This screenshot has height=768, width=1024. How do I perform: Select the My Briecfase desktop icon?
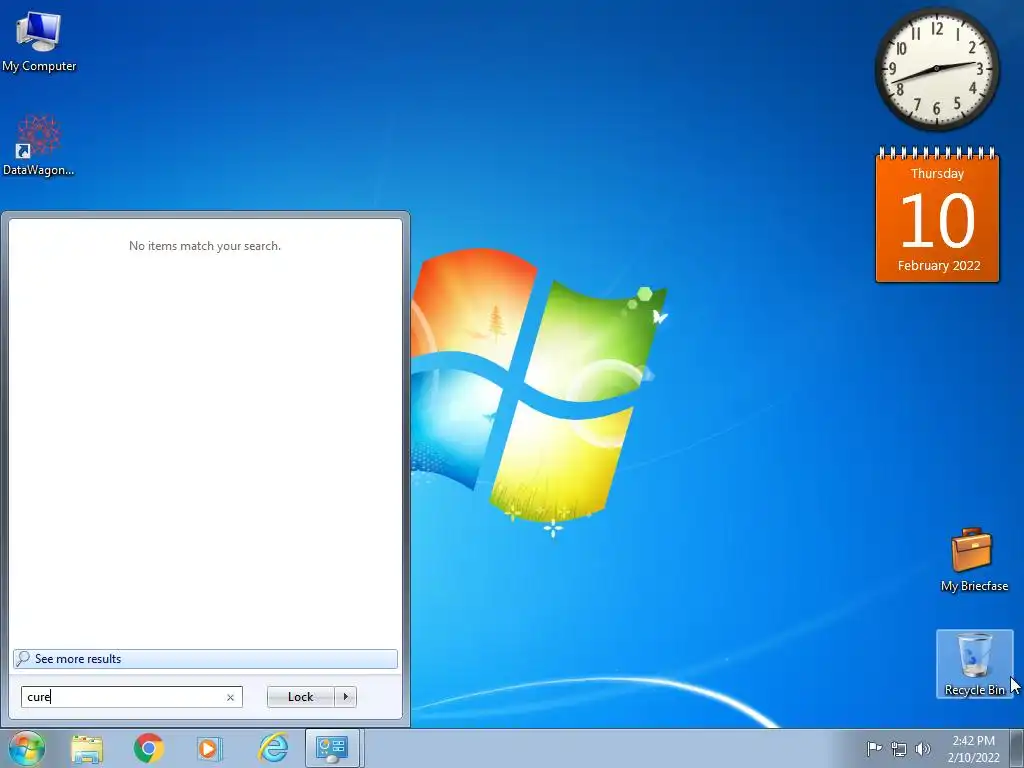[x=974, y=560]
